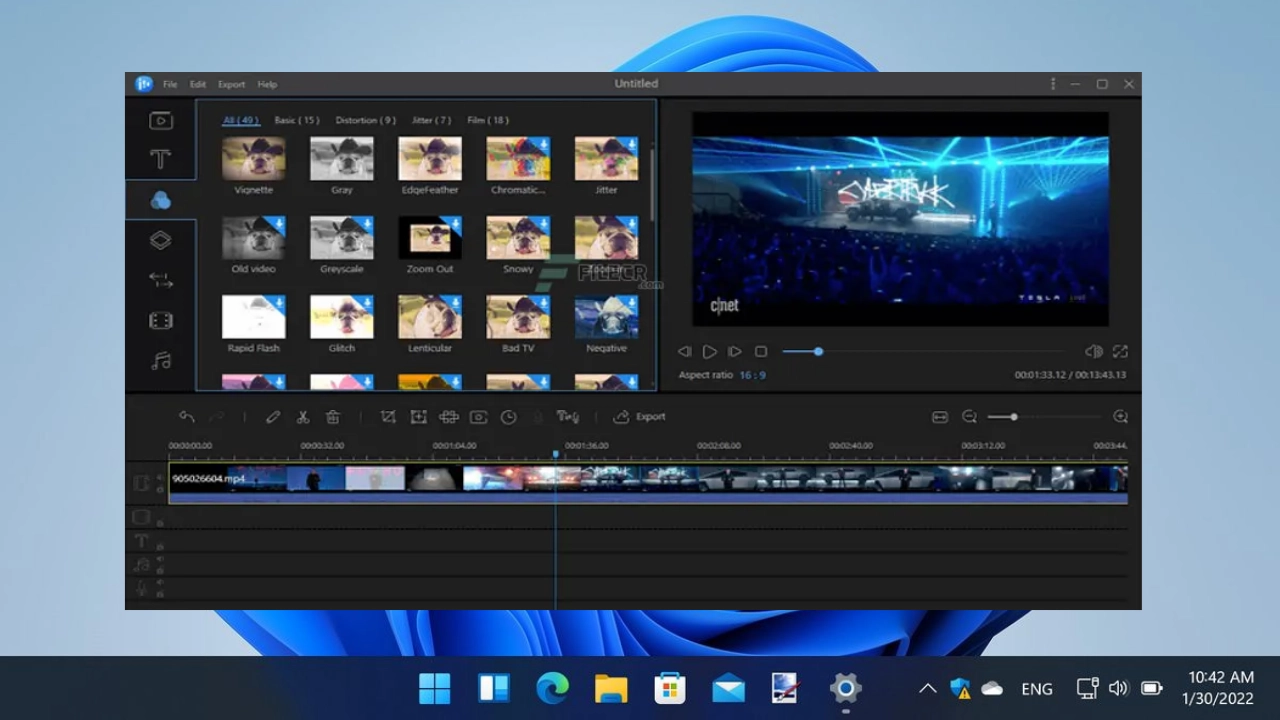Click the Freeze Frame camera icon in the toolbar
Image resolution: width=1280 pixels, height=720 pixels.
click(479, 417)
